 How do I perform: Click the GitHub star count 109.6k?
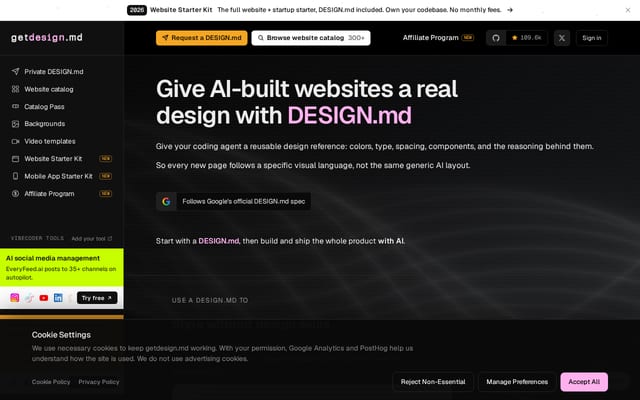527,38
